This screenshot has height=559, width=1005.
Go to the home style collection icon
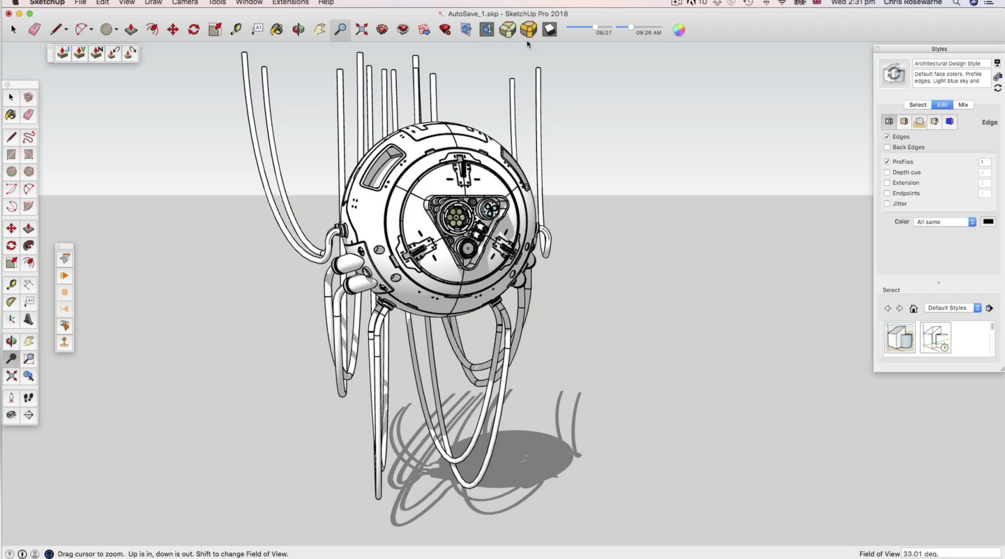913,308
